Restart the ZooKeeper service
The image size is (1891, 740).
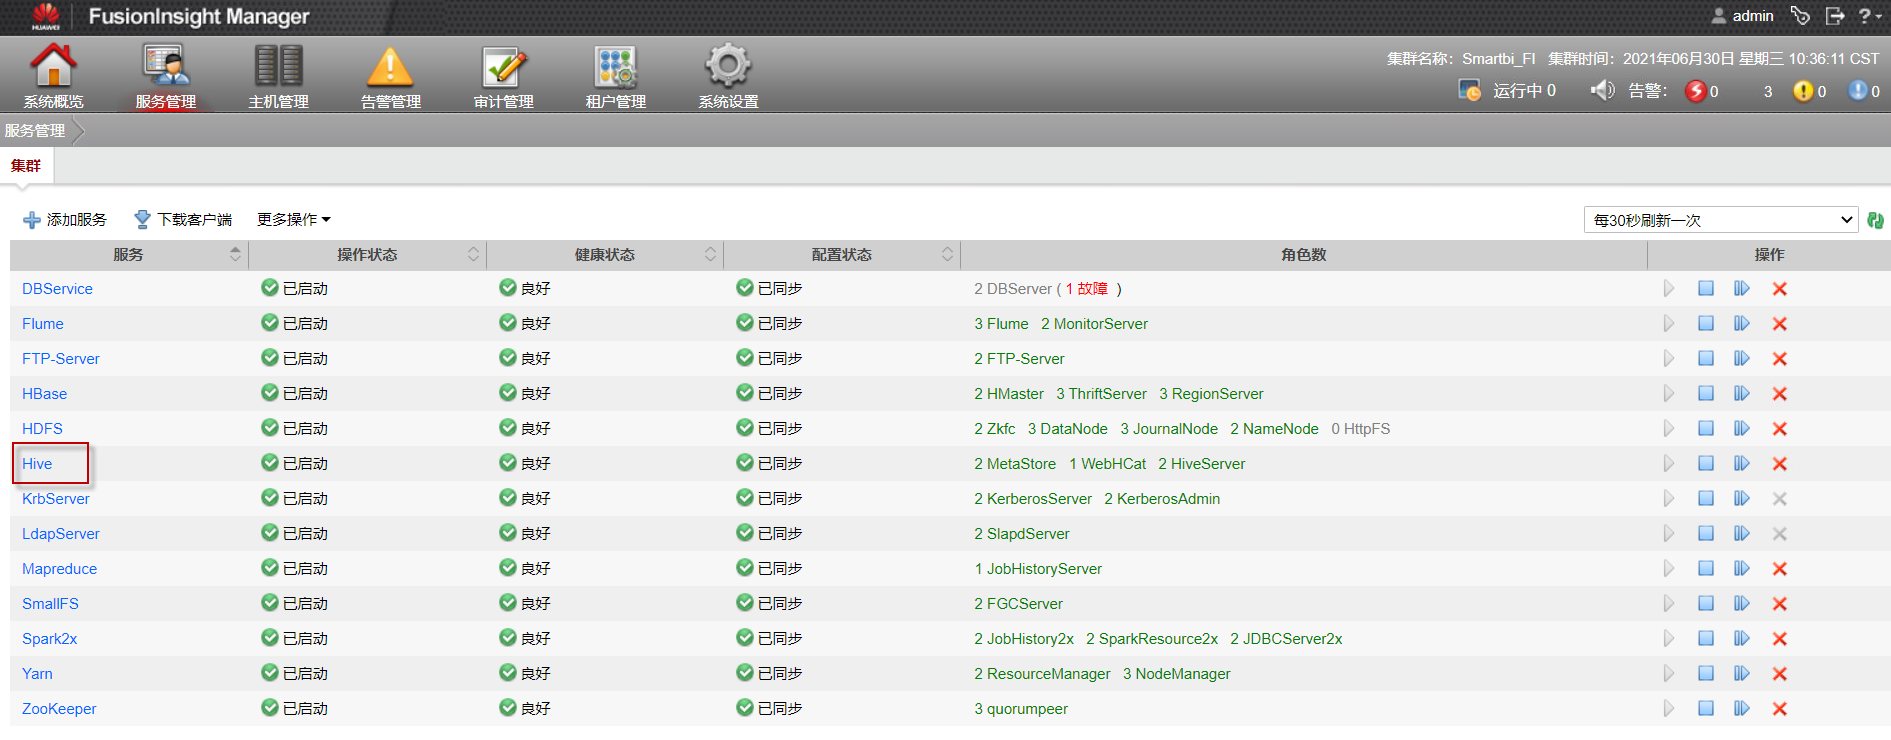[1742, 709]
